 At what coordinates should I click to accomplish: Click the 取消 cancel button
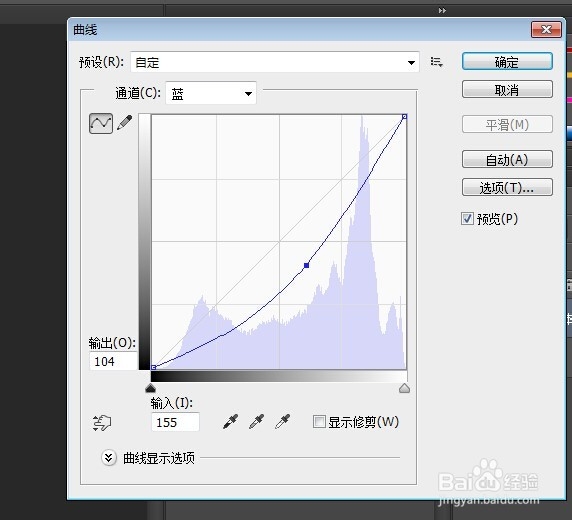(507, 90)
